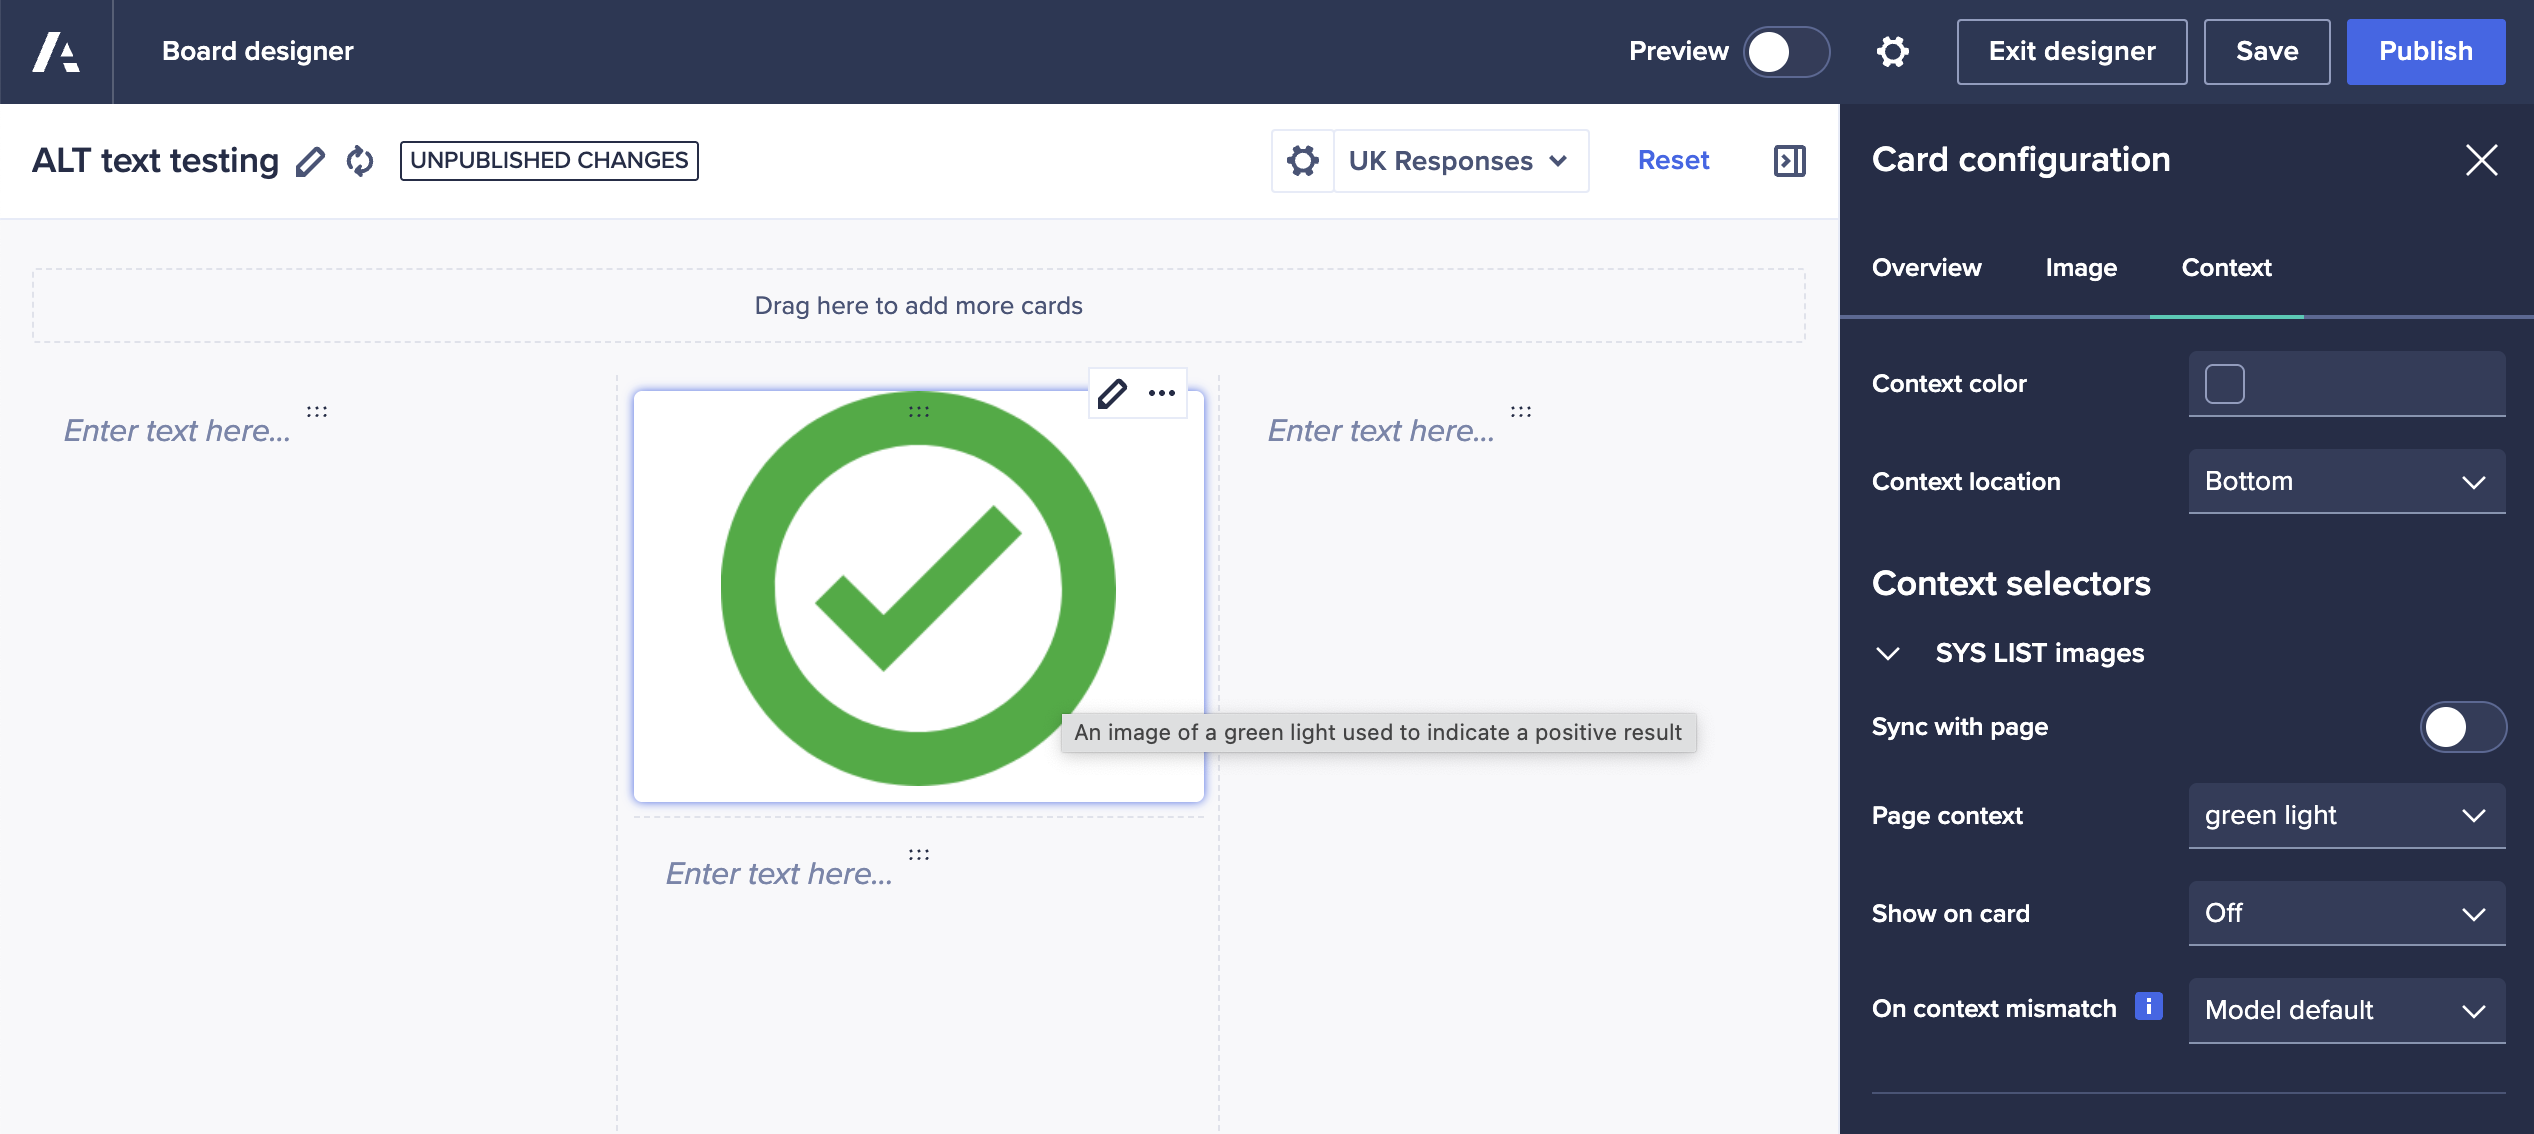The image size is (2534, 1134).
Task: Collapse the SYS LIST images section
Action: (x=1888, y=653)
